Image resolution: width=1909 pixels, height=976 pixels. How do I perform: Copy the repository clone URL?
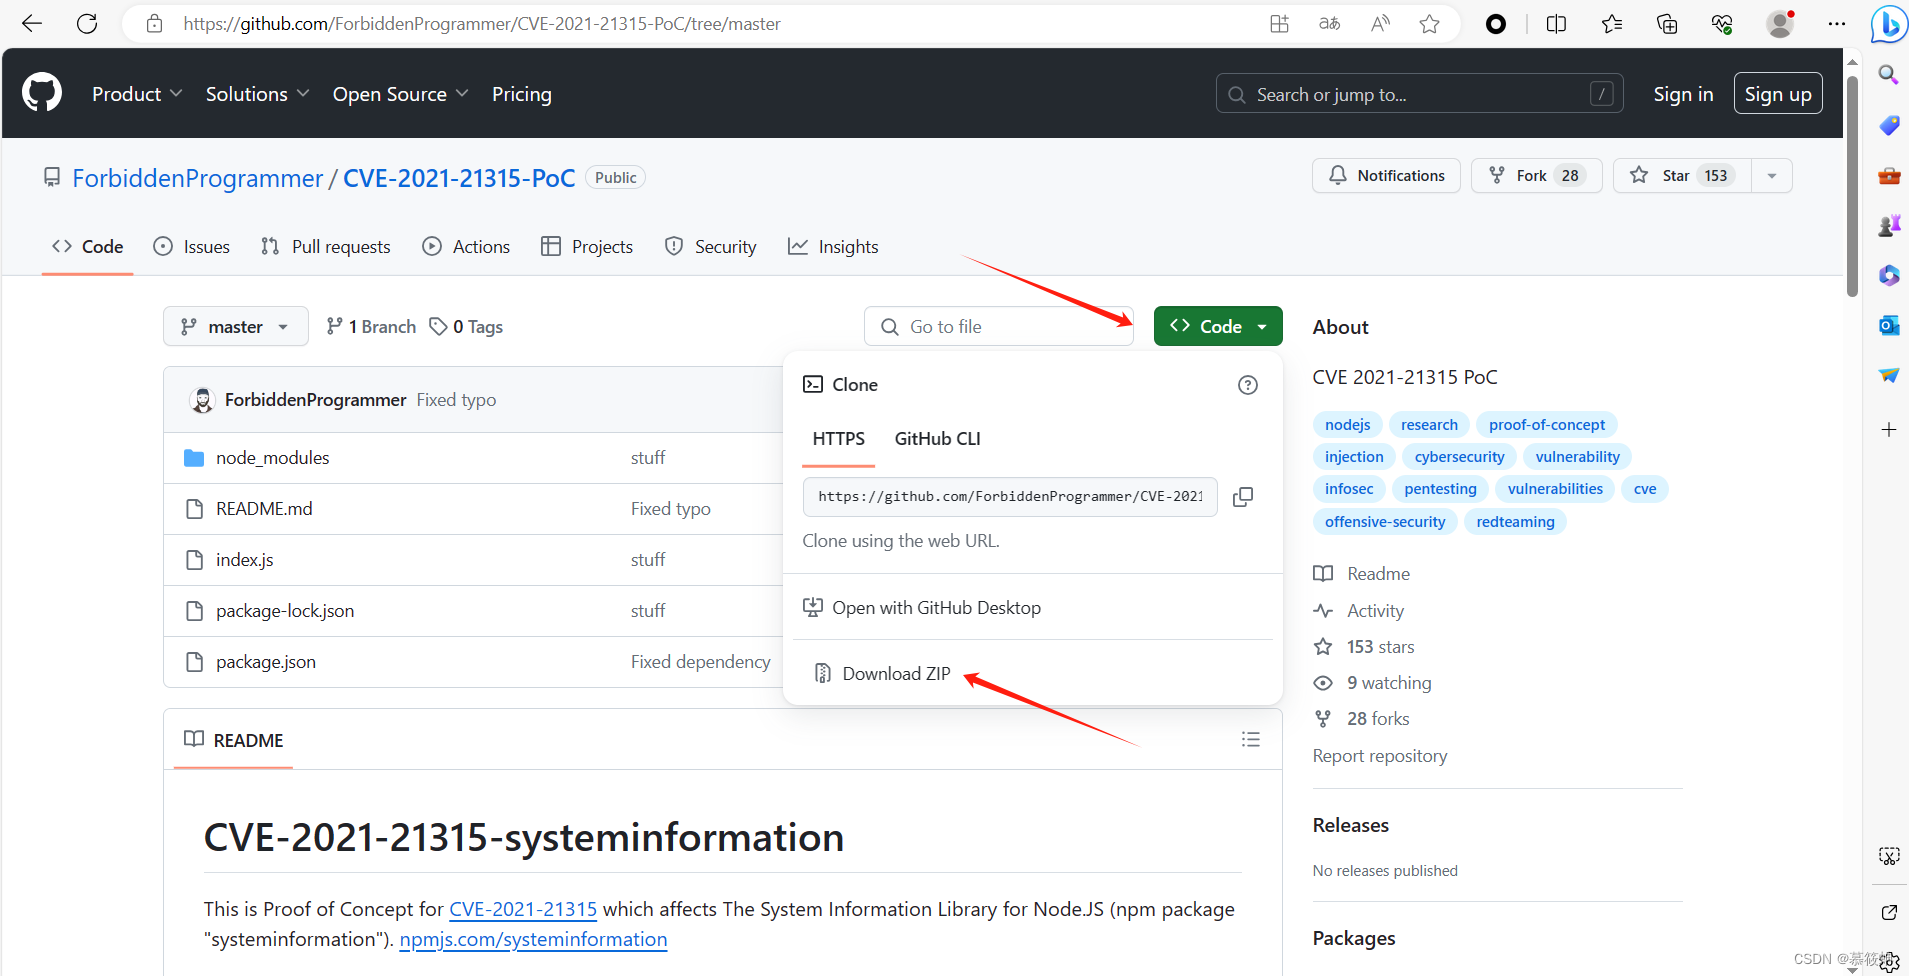point(1243,497)
